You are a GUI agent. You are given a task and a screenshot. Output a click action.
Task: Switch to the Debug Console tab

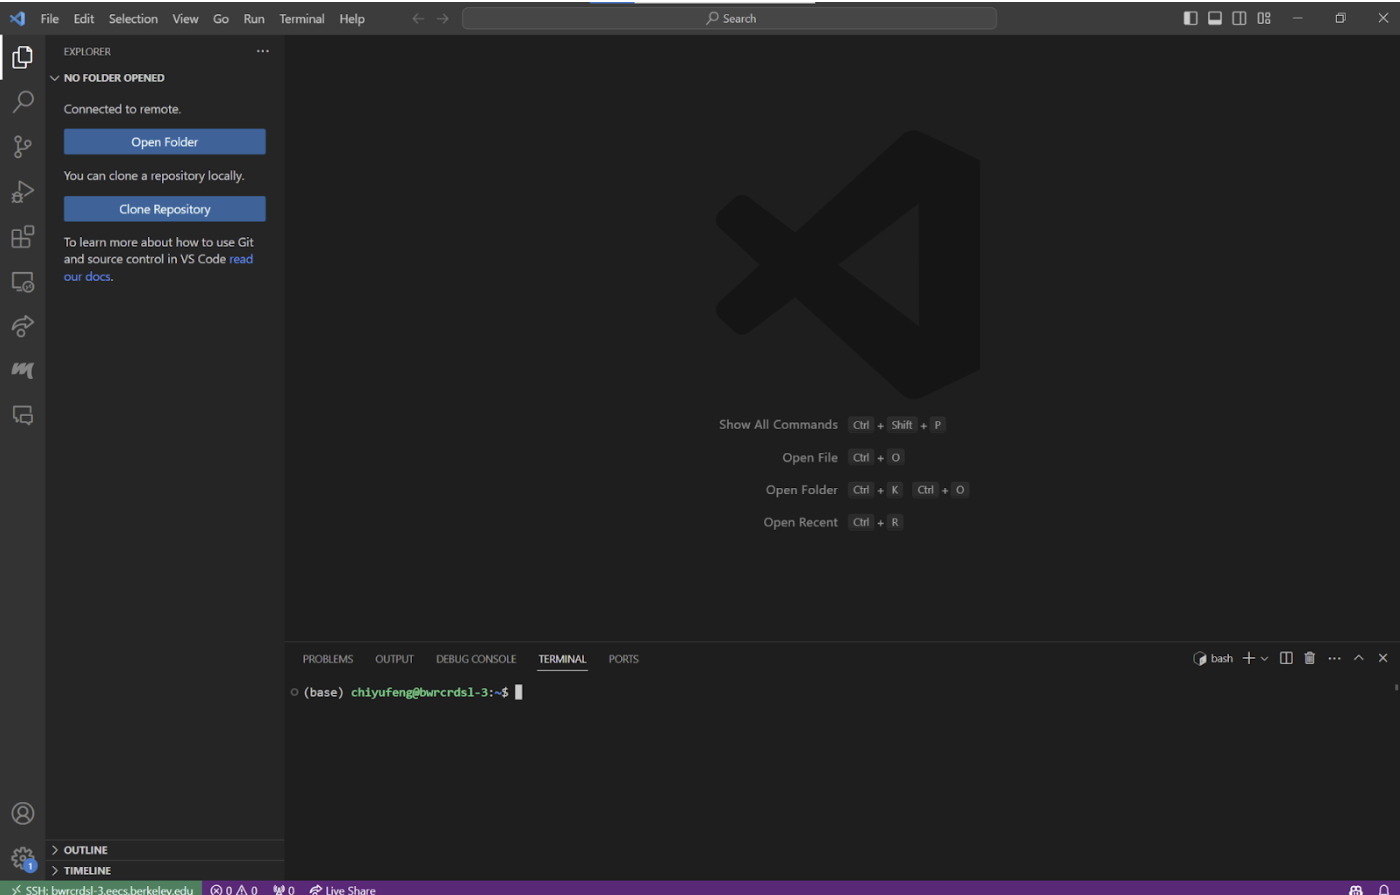point(476,659)
